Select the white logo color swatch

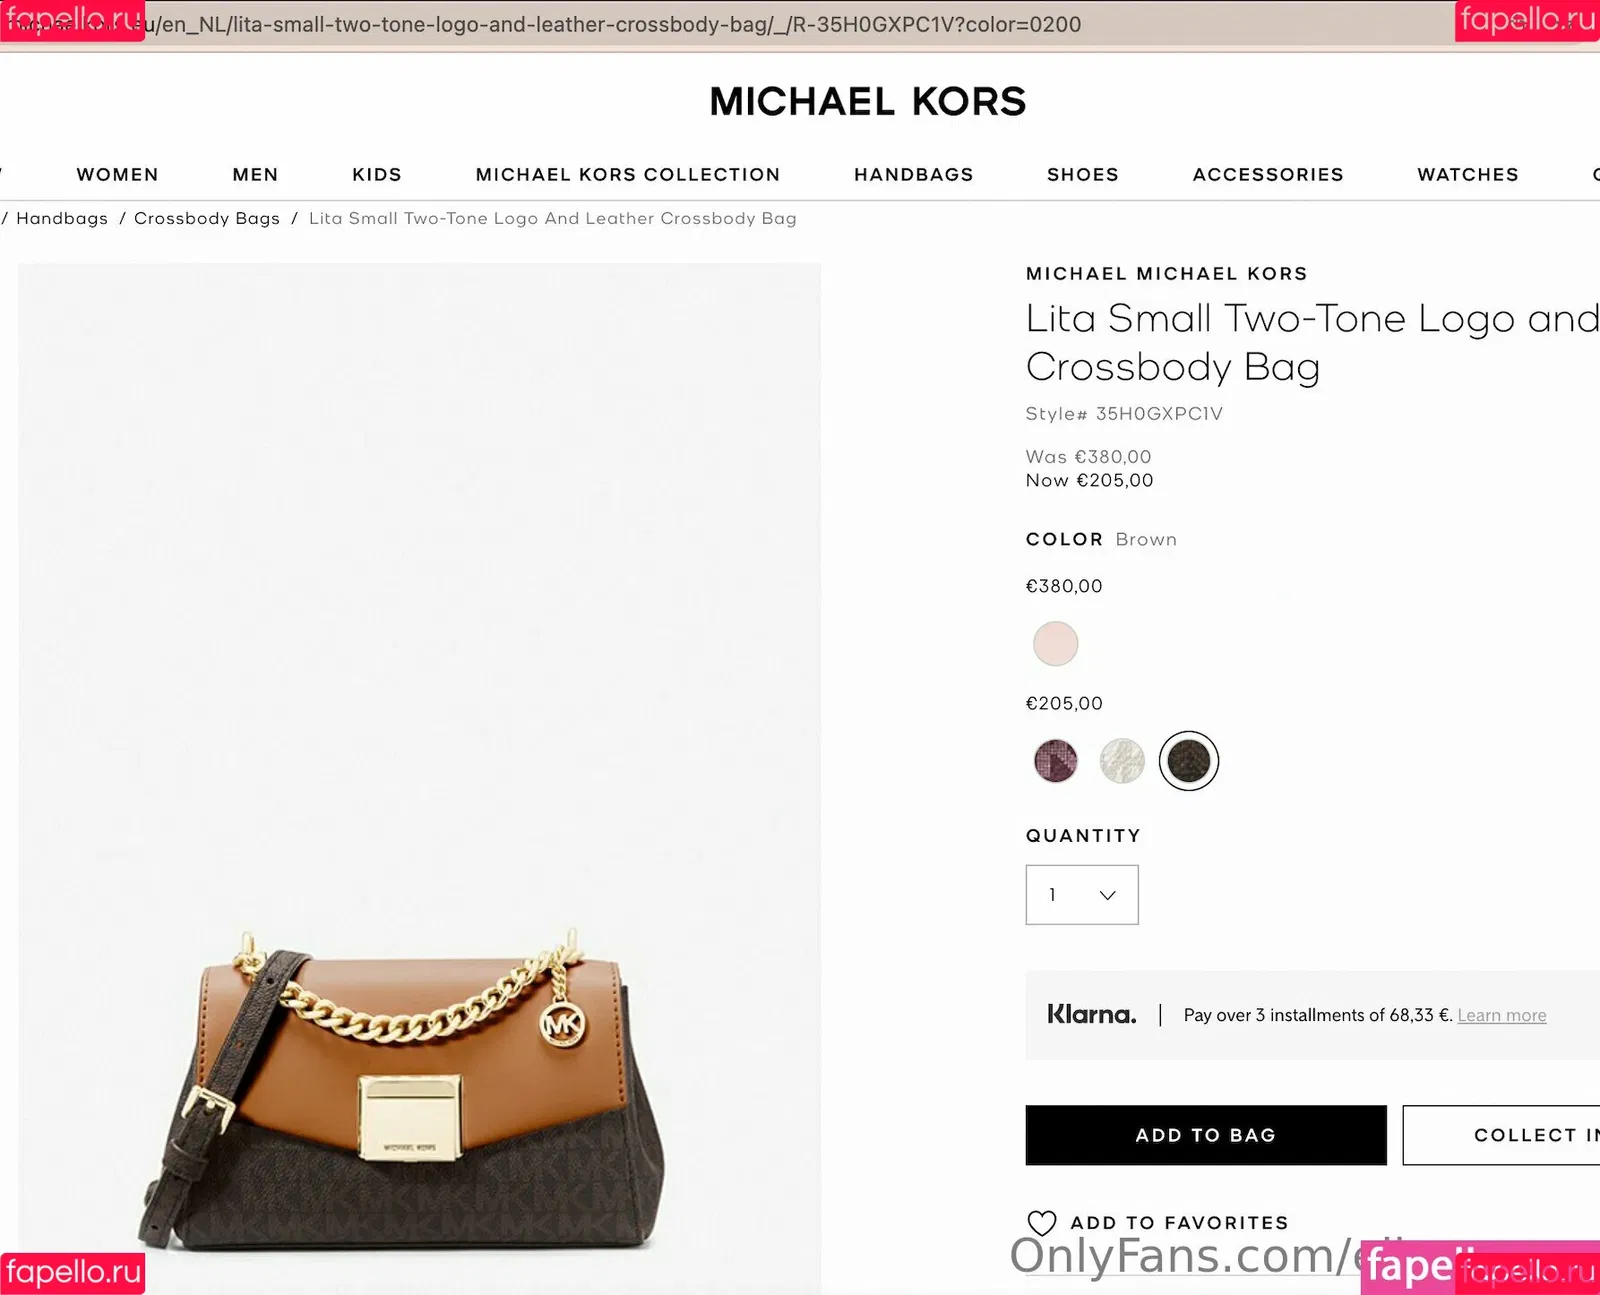(x=1121, y=761)
